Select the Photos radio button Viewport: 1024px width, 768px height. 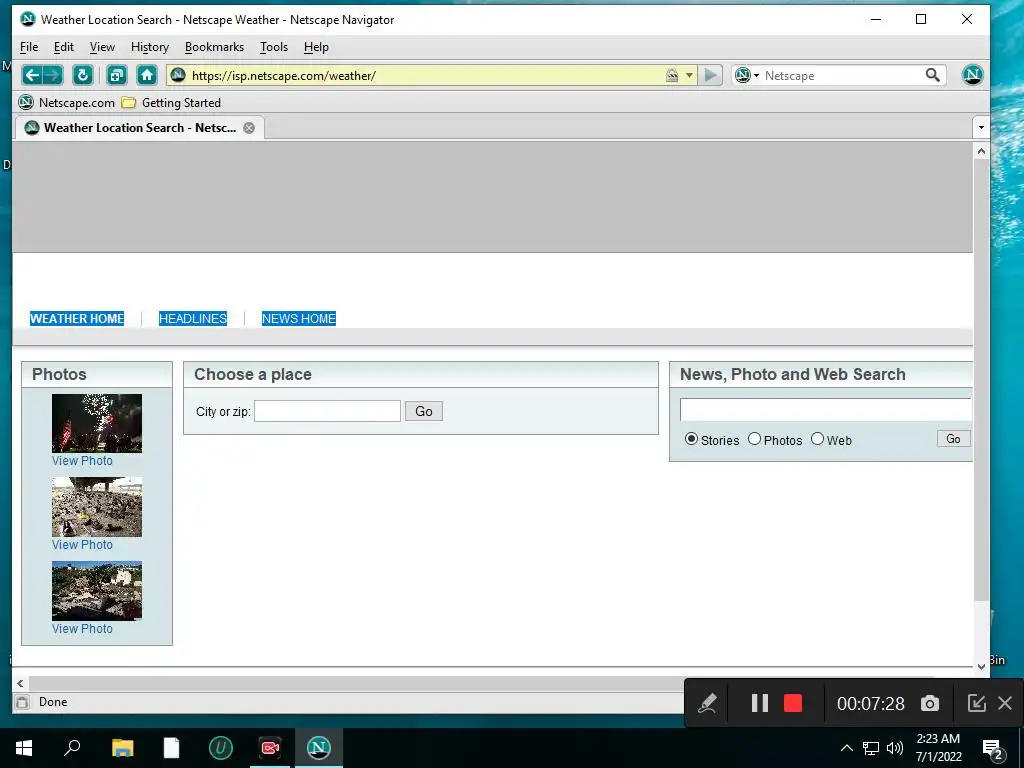(x=754, y=439)
